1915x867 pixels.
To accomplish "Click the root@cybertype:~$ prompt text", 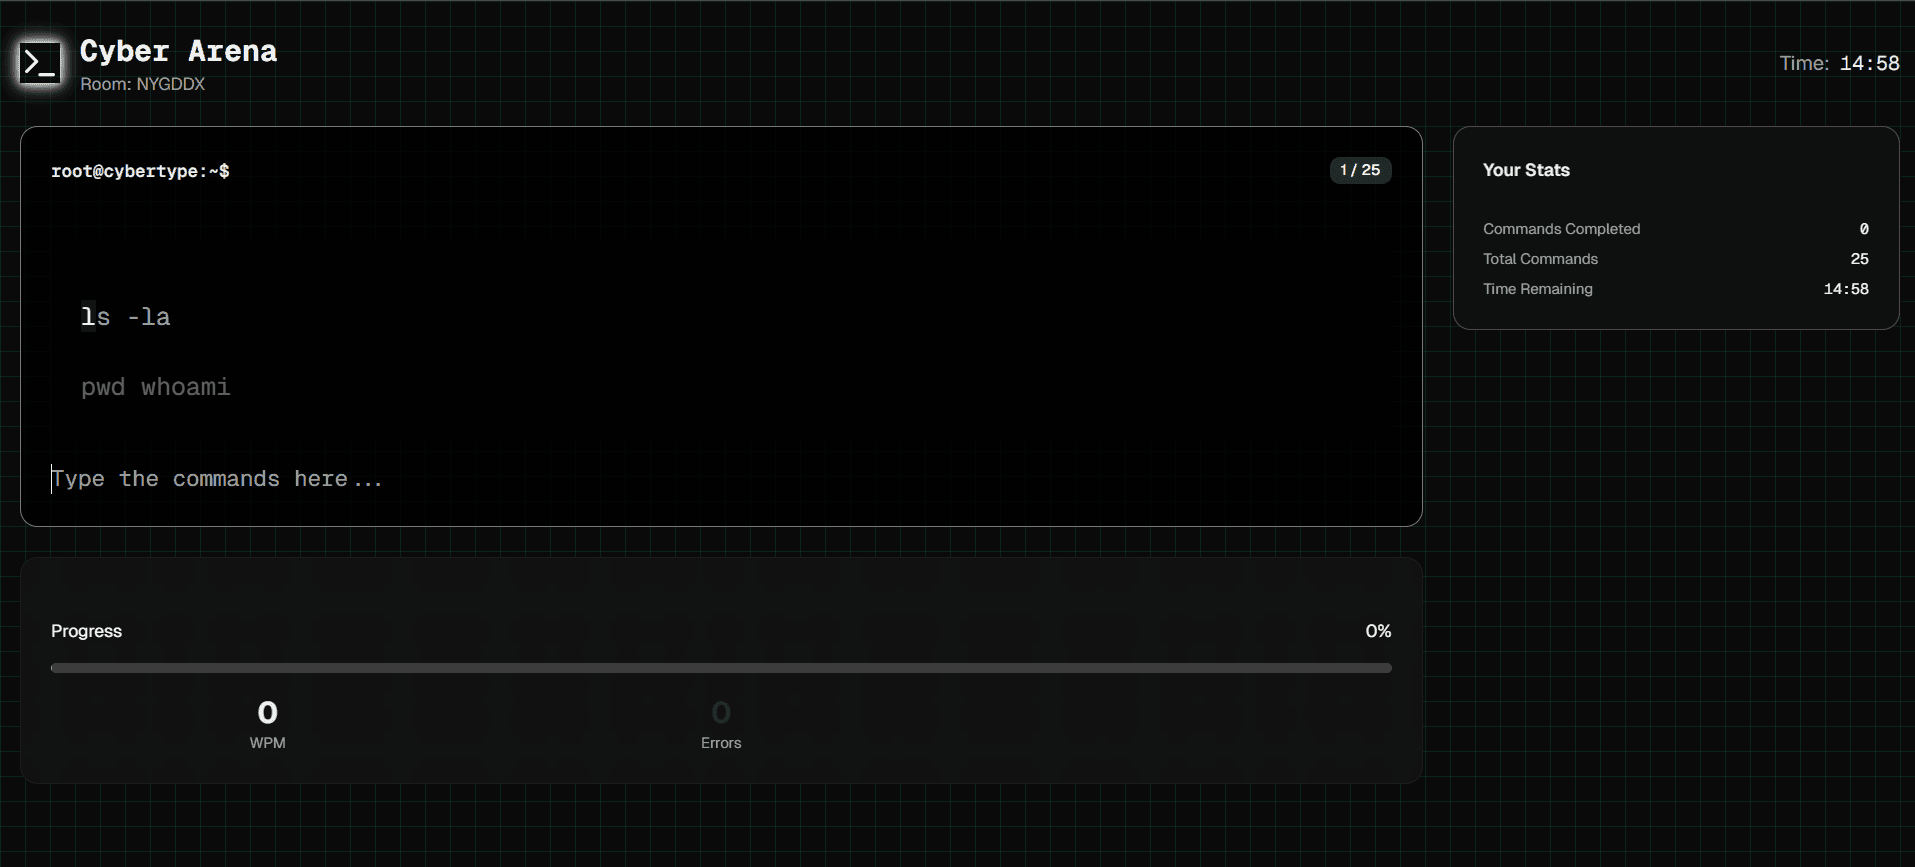I will click(x=140, y=171).
